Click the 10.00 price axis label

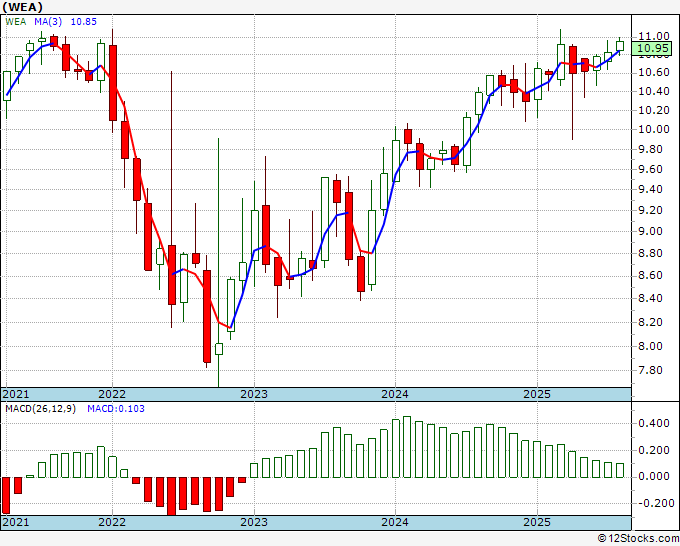pos(654,129)
